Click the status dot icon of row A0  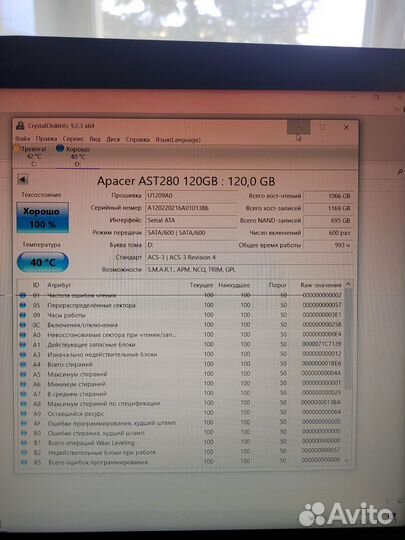(23, 335)
